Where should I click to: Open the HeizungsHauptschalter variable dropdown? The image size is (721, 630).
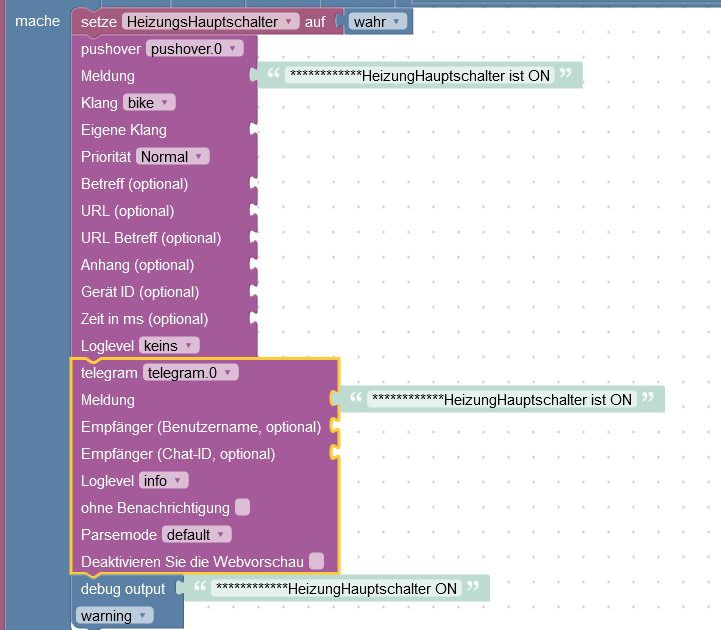point(211,22)
